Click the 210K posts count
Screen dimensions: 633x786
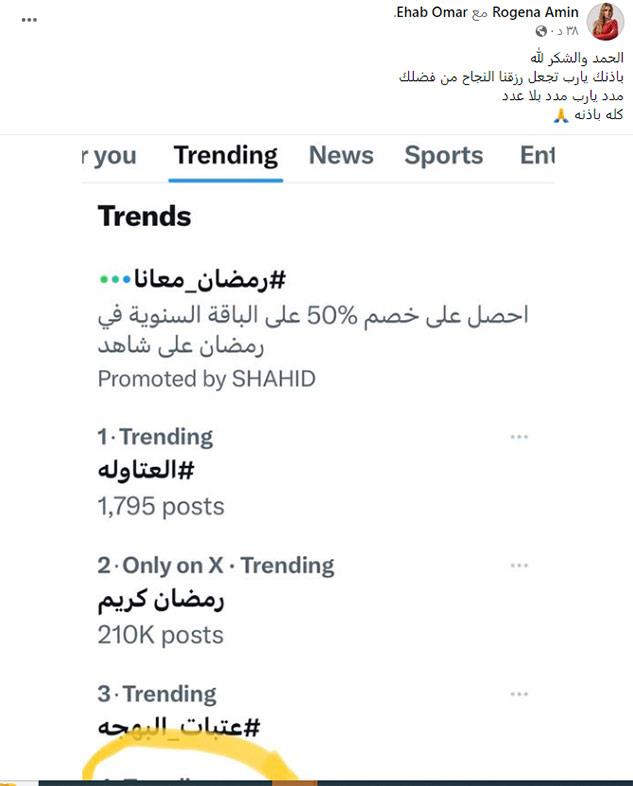(160, 635)
